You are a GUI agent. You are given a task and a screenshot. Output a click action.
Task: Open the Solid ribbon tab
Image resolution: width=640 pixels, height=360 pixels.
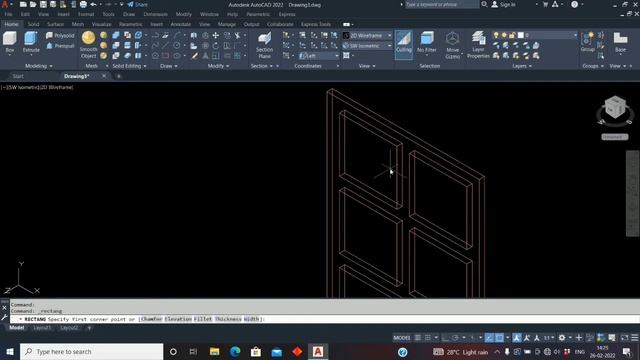[x=33, y=24]
